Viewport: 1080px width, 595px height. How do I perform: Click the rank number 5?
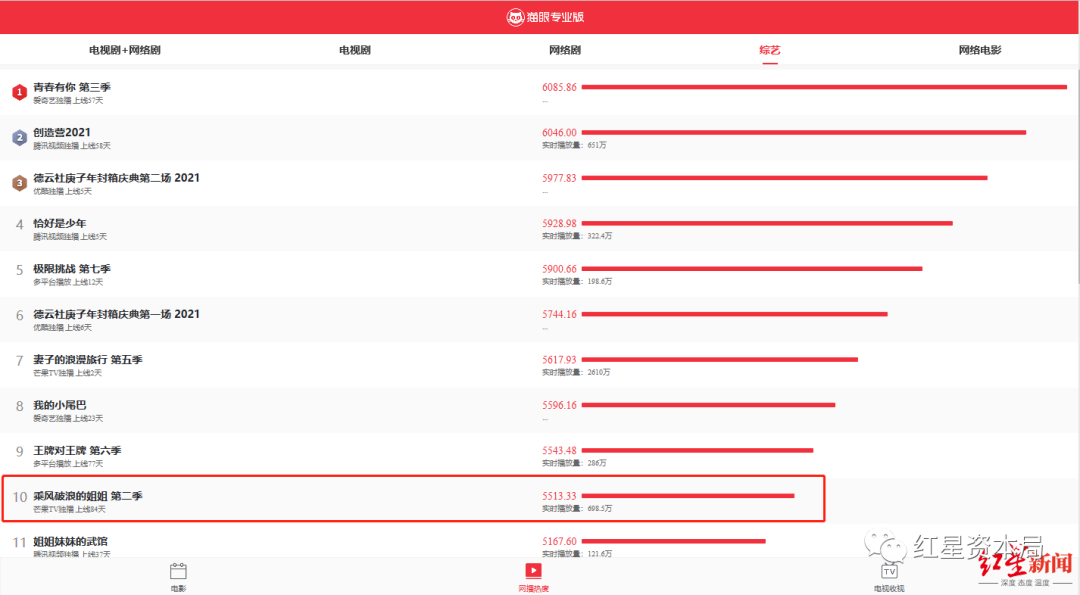(19, 270)
